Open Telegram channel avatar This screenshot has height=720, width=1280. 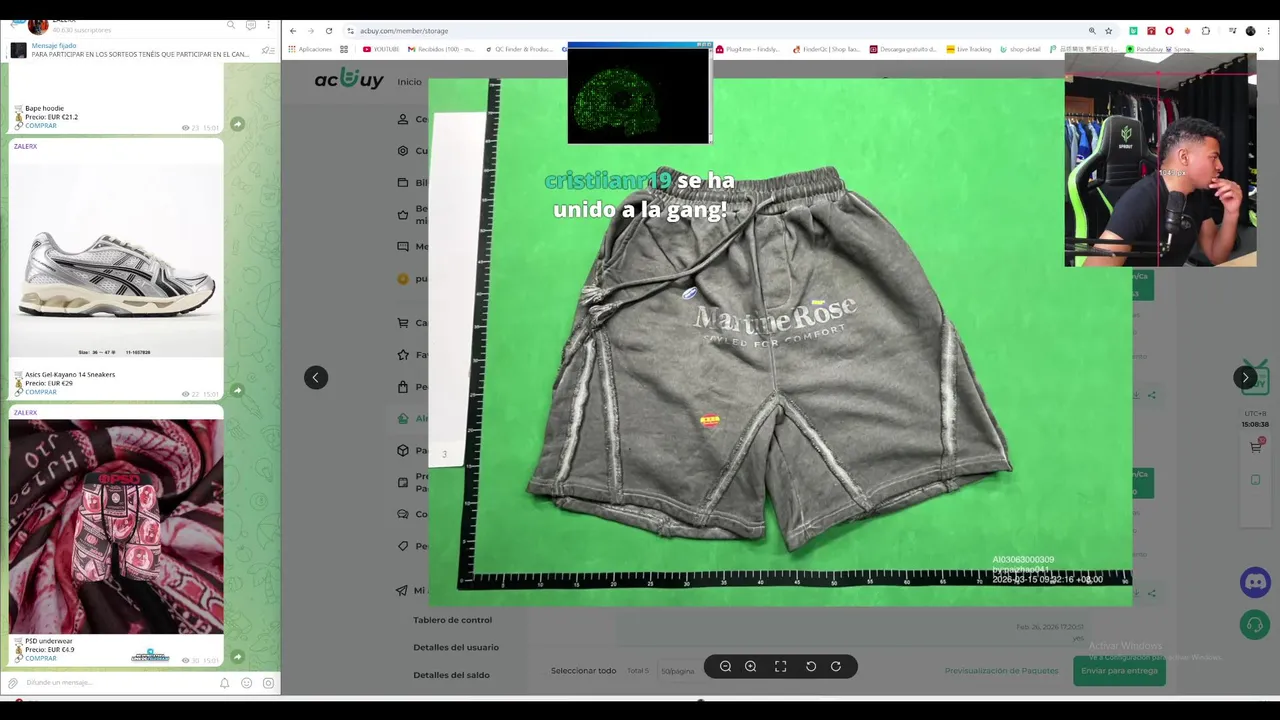[x=38, y=25]
